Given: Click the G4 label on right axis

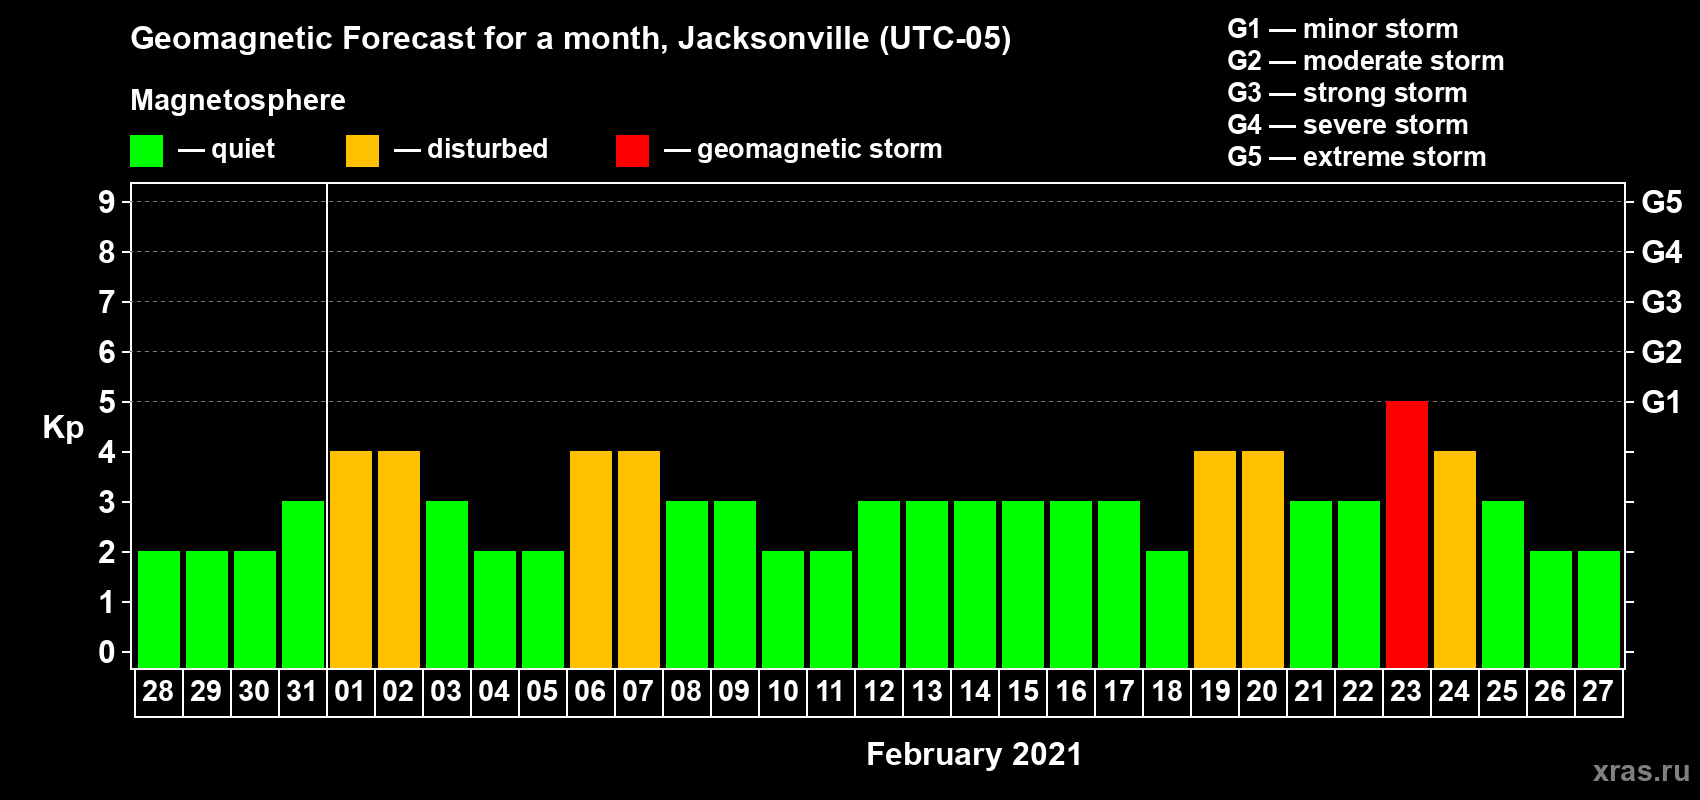Looking at the screenshot, I should coord(1662,252).
